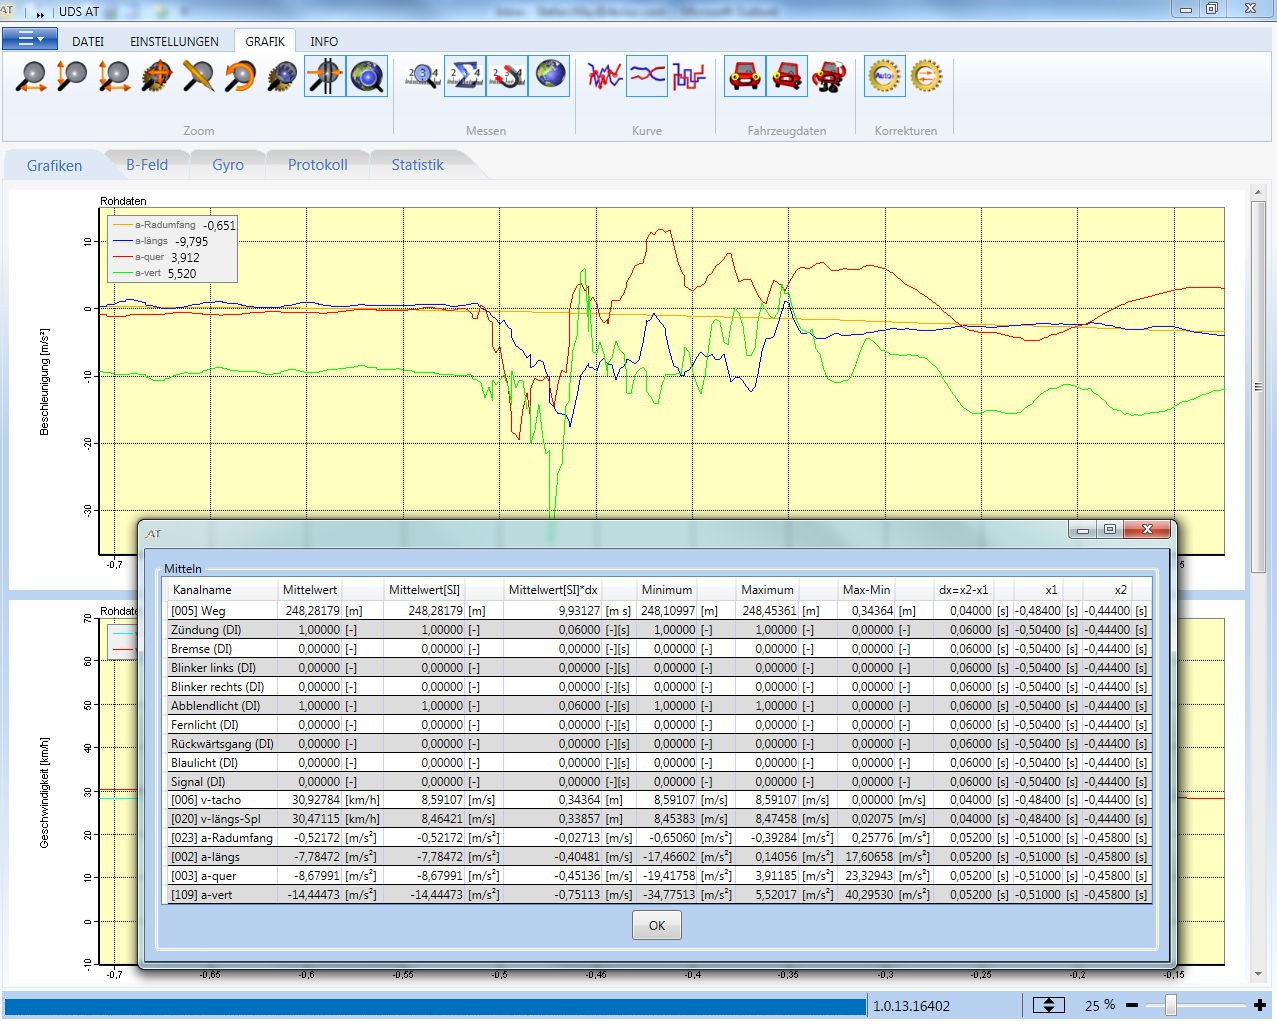The height and width of the screenshot is (1024, 1277).
Task: Toggle the crossed smooth curves button
Action: point(647,76)
